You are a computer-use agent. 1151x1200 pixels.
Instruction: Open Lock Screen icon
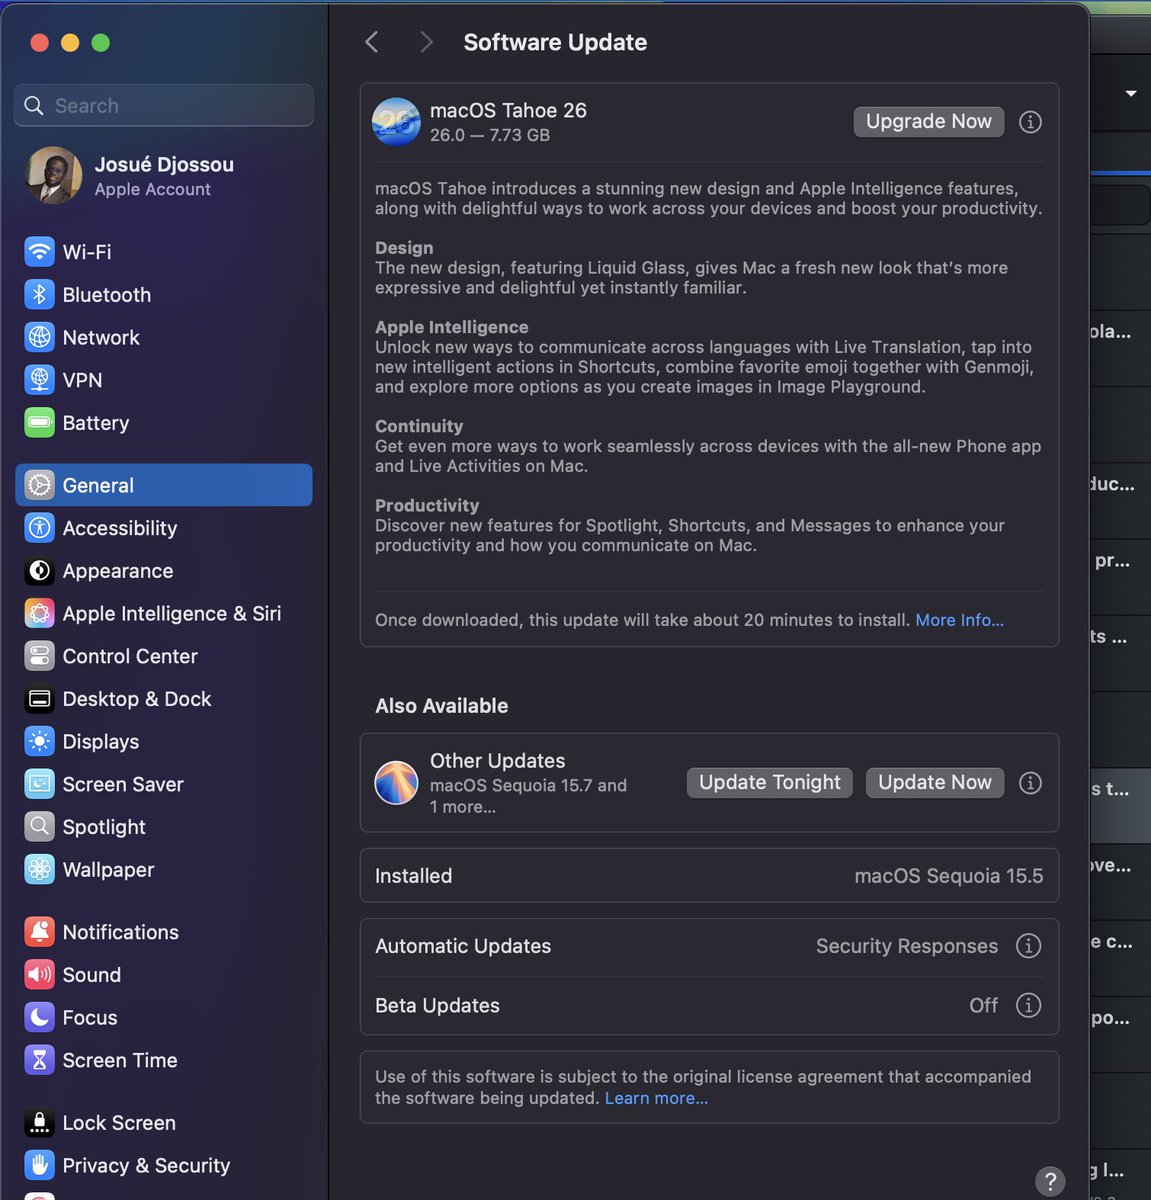coord(39,1122)
